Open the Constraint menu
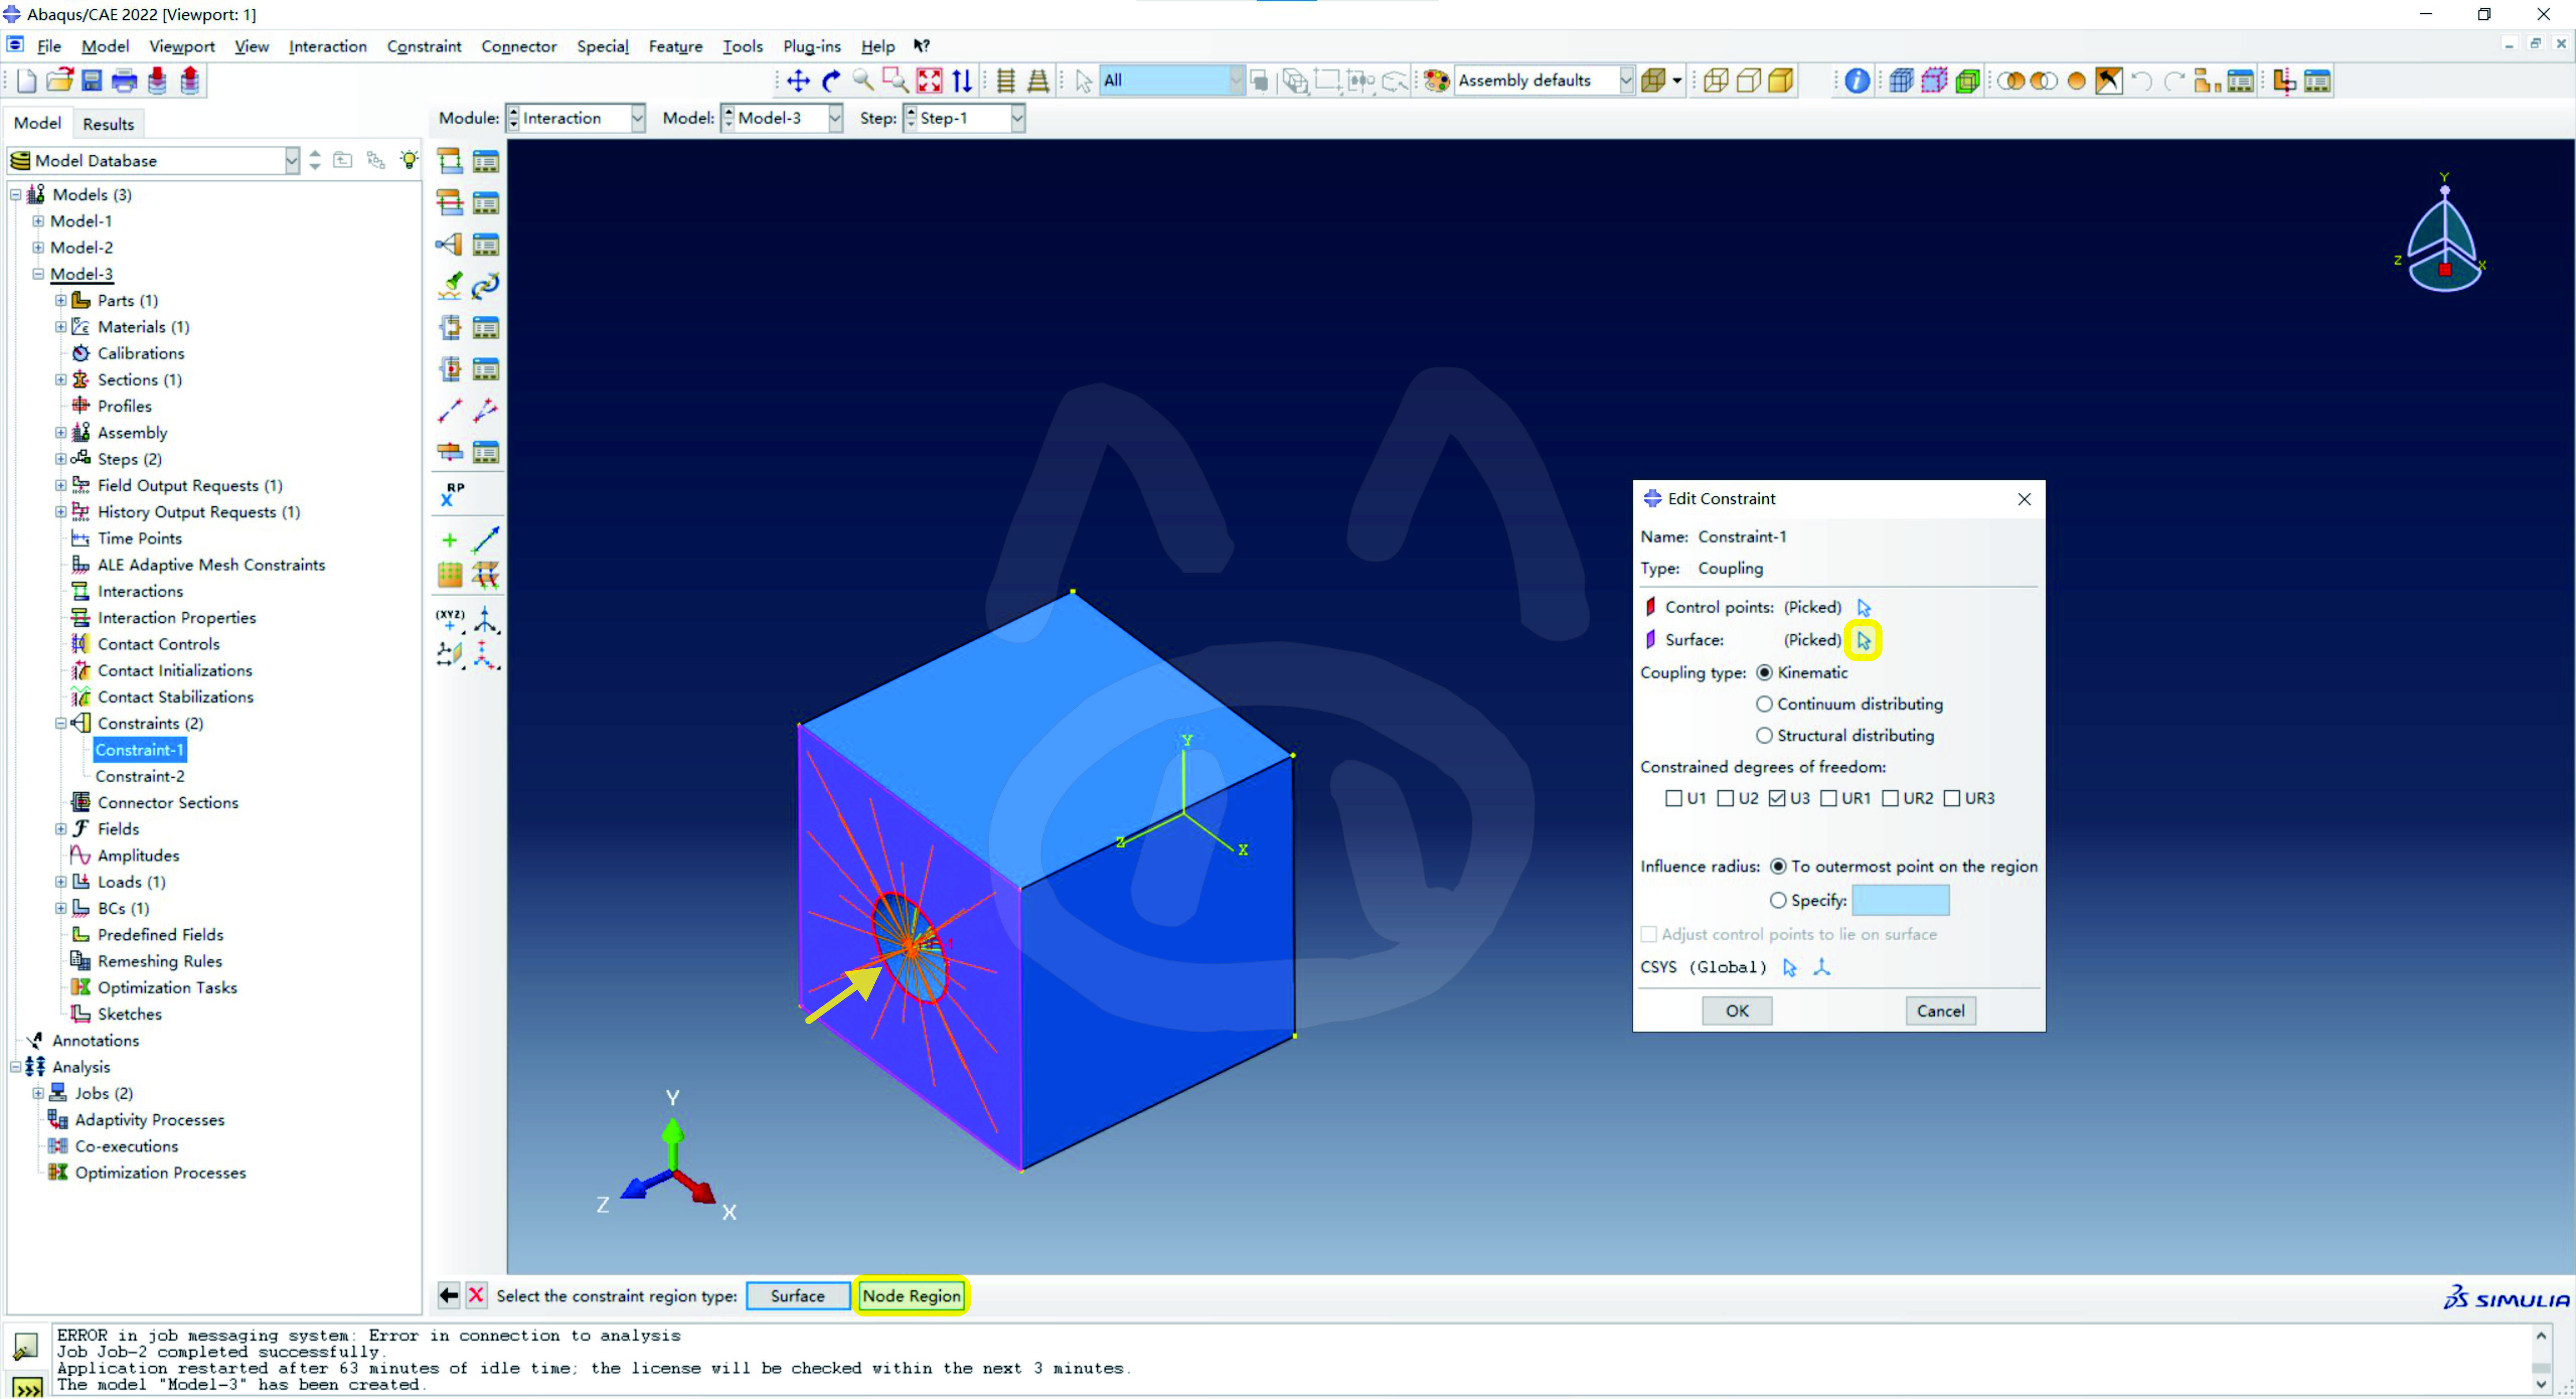The image size is (2576, 1399). [x=424, y=46]
